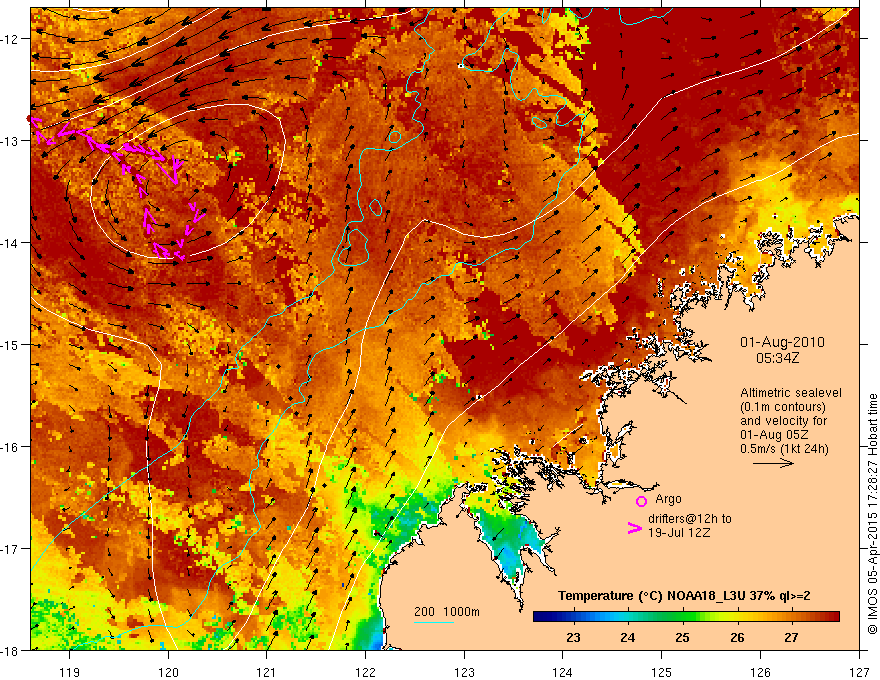The image size is (880, 680).
Task: Click the 'Altimetric sealevel' text
Action: pos(791,393)
